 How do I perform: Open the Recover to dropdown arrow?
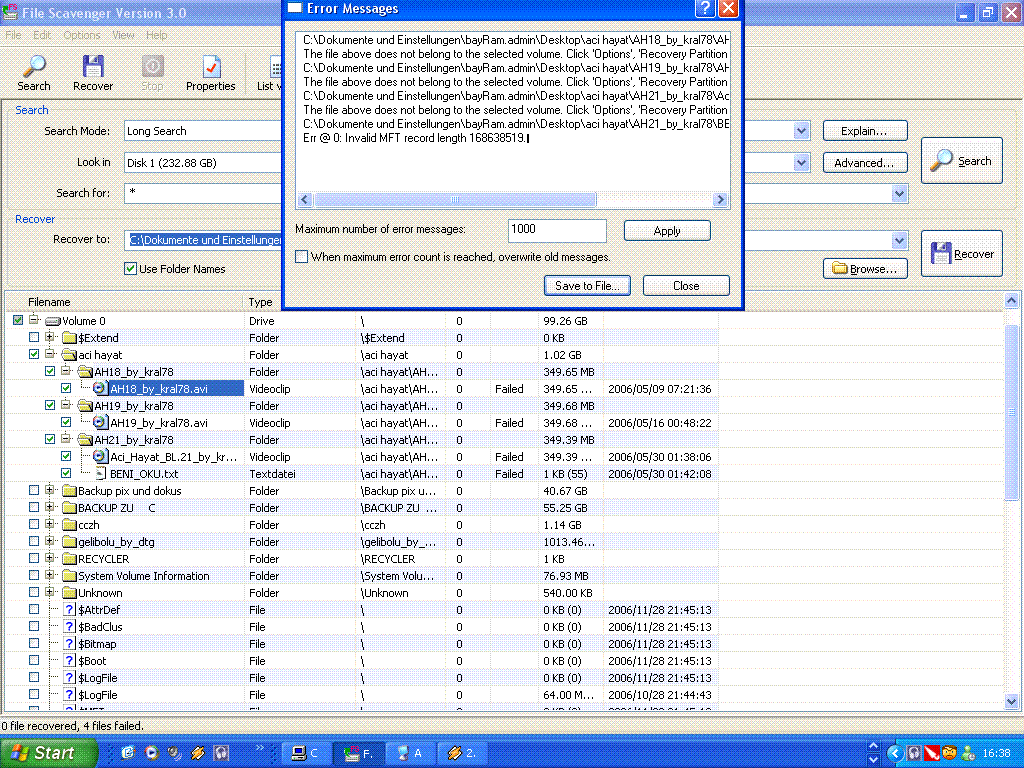899,240
